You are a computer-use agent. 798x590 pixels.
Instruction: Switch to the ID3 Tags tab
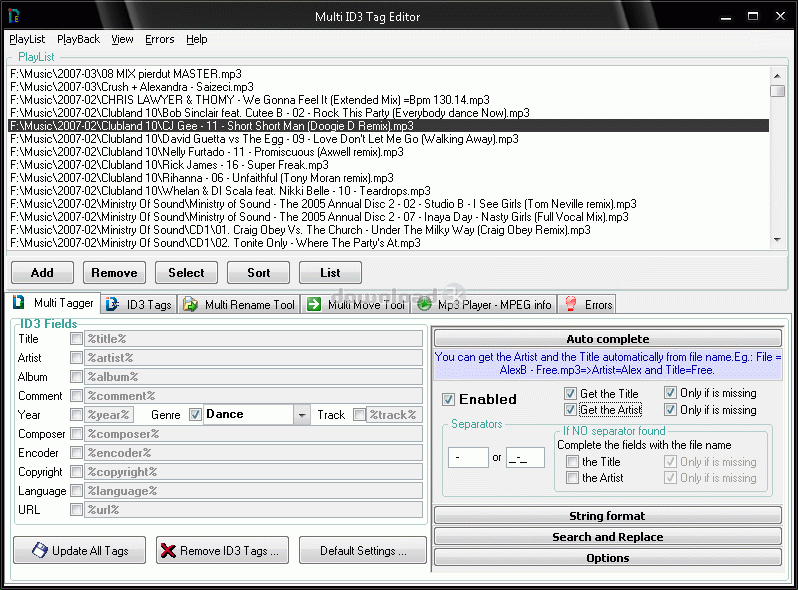(x=139, y=304)
